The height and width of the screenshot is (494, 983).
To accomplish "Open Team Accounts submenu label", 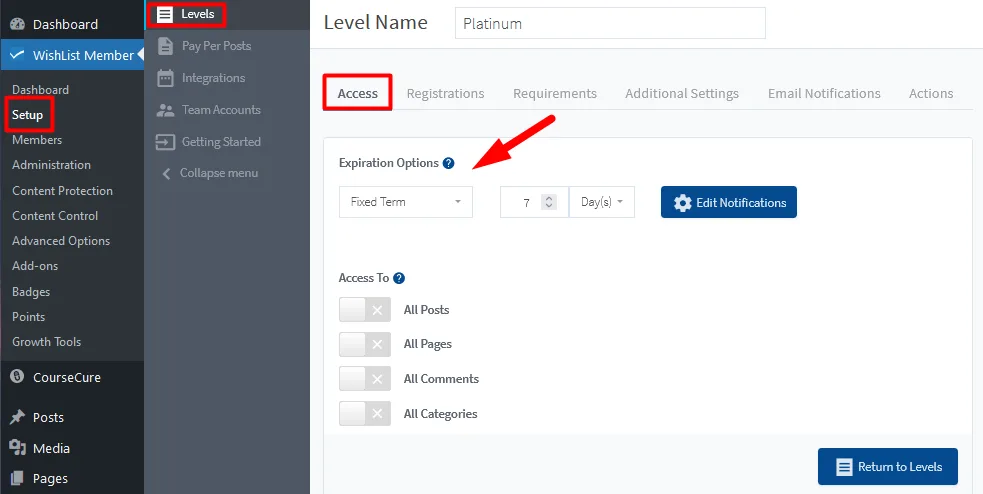I will 221,110.
